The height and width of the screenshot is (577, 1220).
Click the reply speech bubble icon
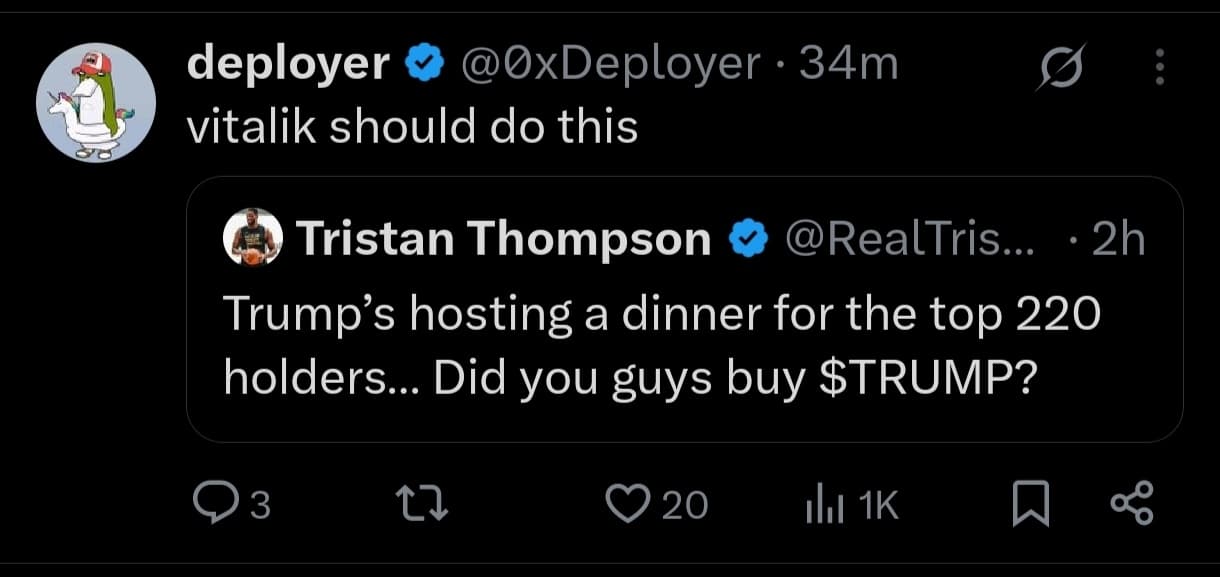pyautogui.click(x=213, y=505)
